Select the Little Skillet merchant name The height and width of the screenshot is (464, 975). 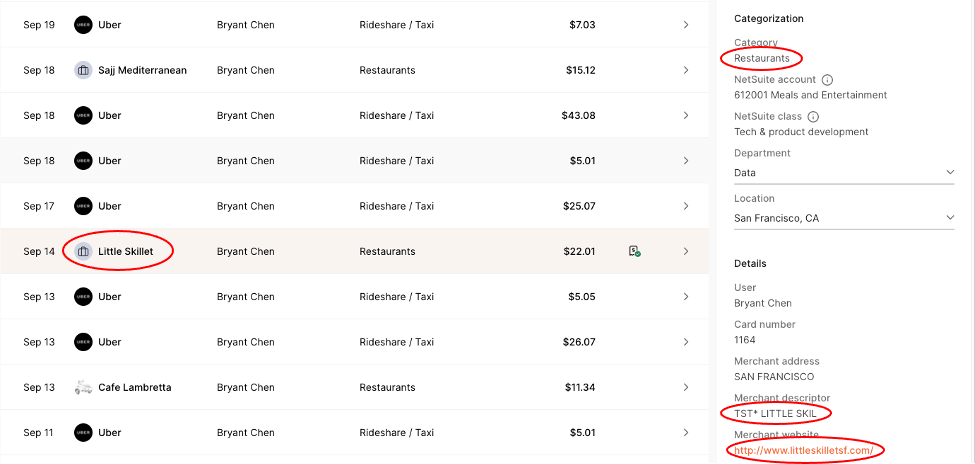126,251
